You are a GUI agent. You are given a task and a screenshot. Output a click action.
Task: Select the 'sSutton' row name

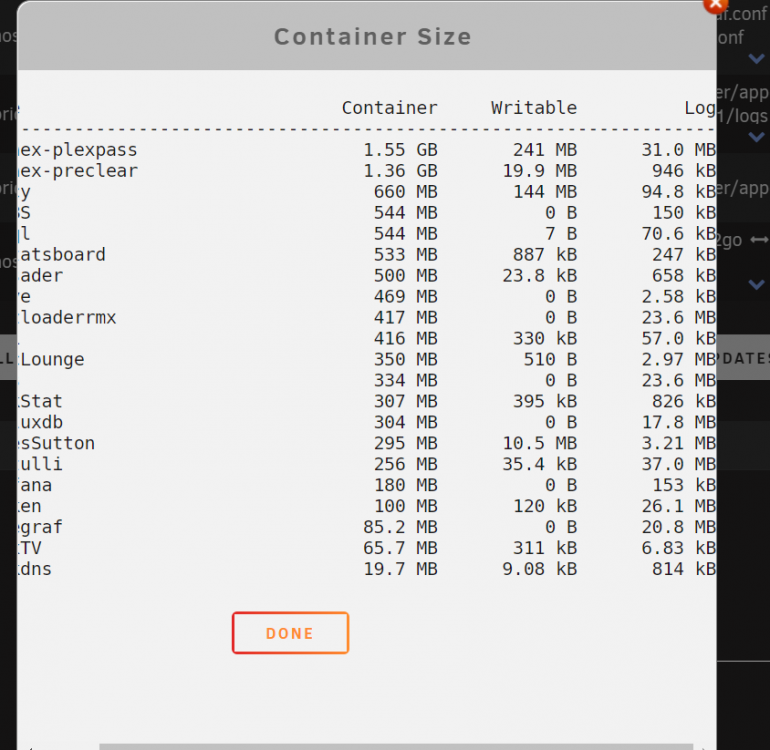[57, 444]
